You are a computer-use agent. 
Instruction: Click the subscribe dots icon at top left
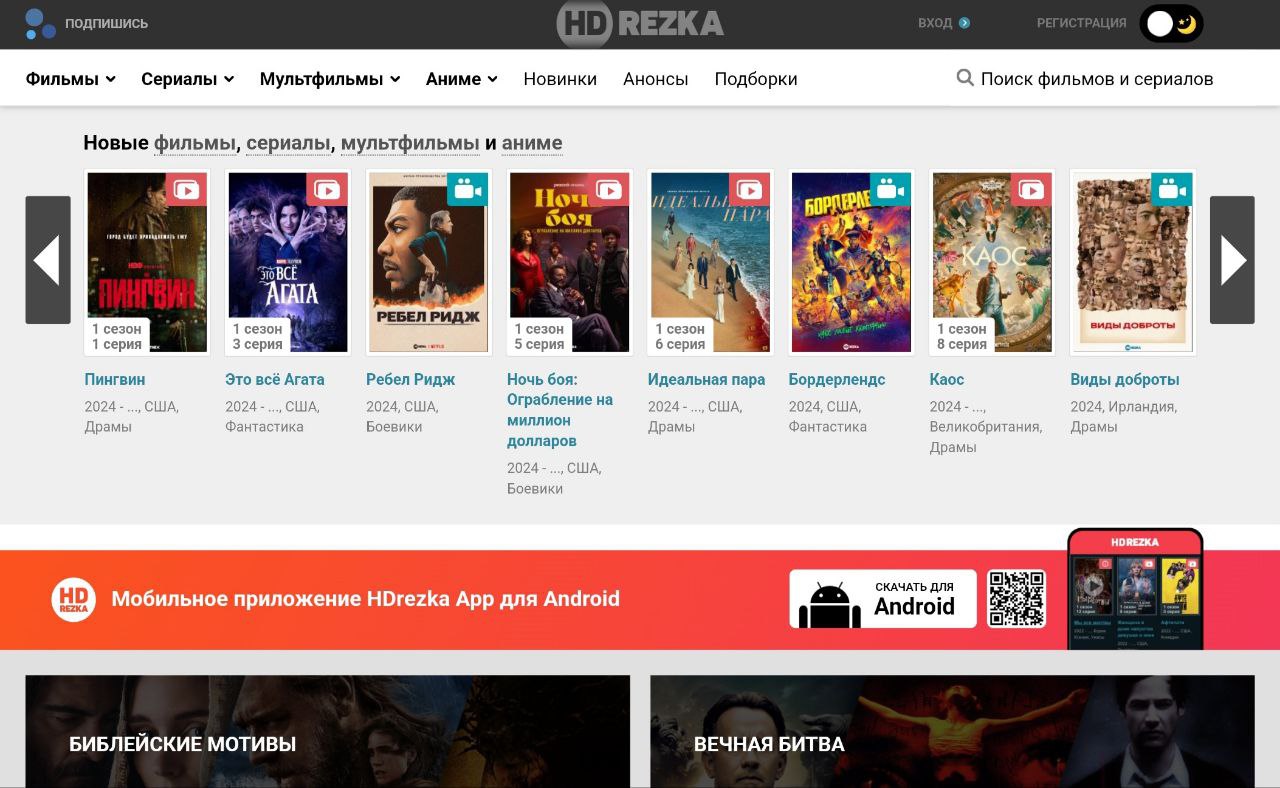click(x=40, y=23)
